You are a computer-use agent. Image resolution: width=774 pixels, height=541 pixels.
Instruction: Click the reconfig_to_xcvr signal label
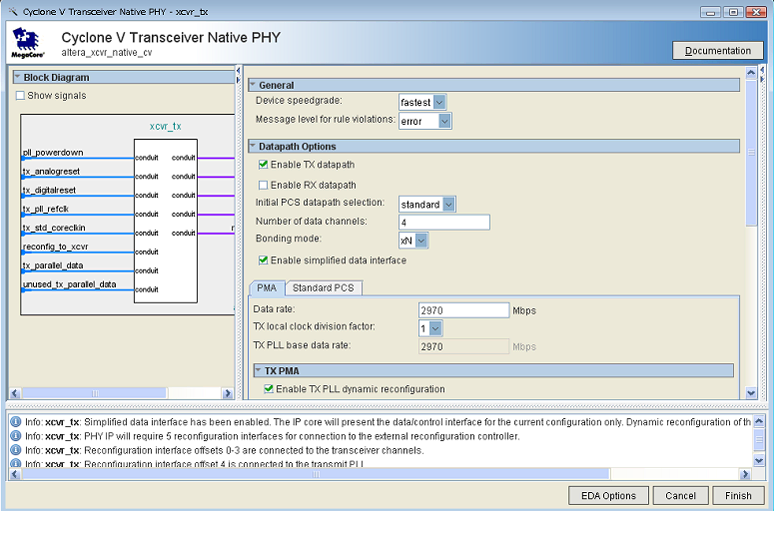coord(55,246)
